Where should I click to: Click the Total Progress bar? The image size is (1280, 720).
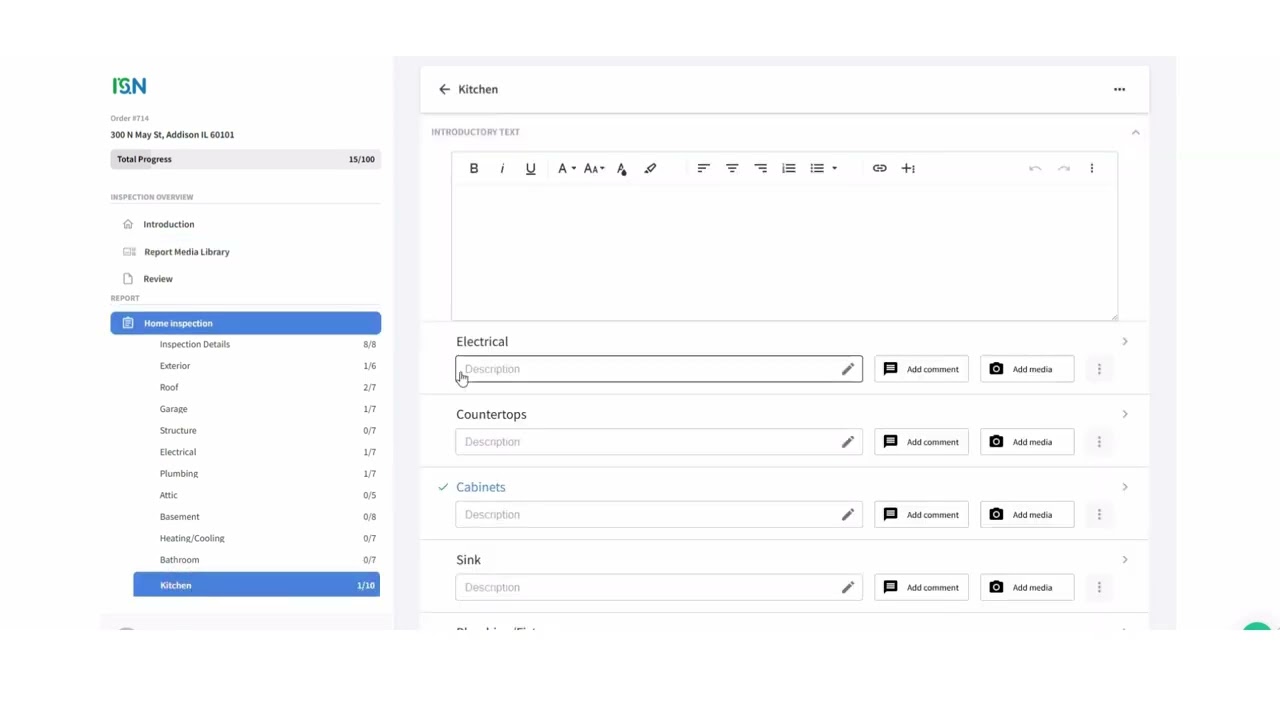click(x=245, y=159)
